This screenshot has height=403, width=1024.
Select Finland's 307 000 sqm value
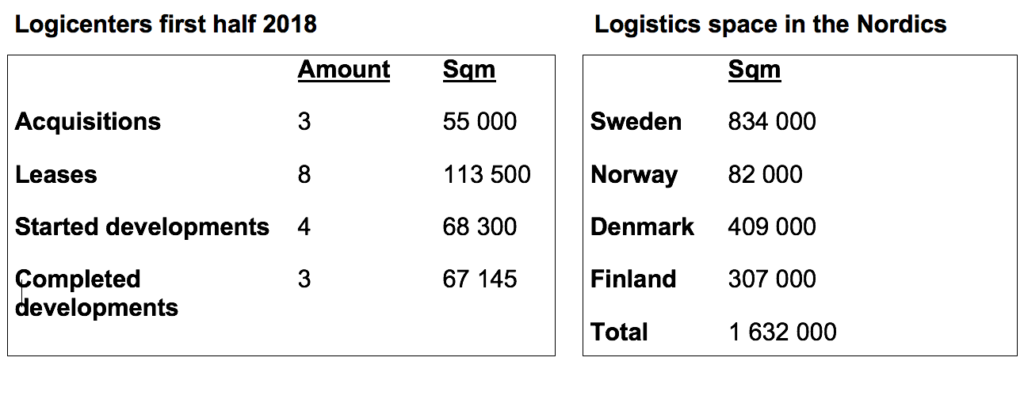click(771, 279)
